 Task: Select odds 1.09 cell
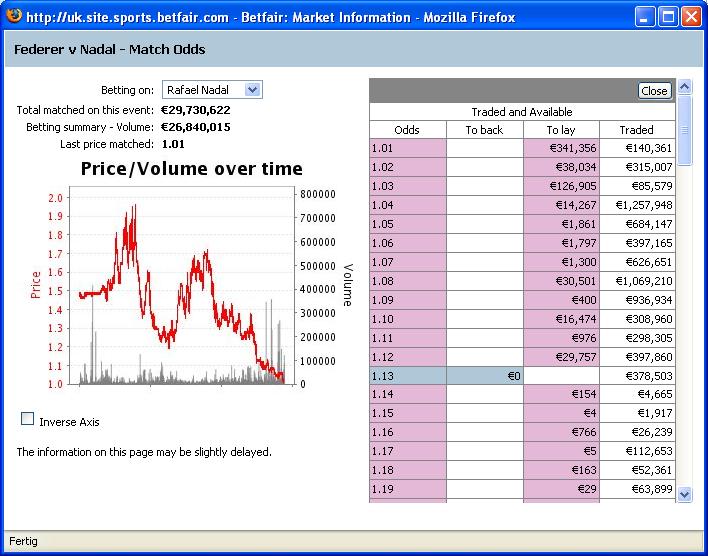(x=408, y=300)
